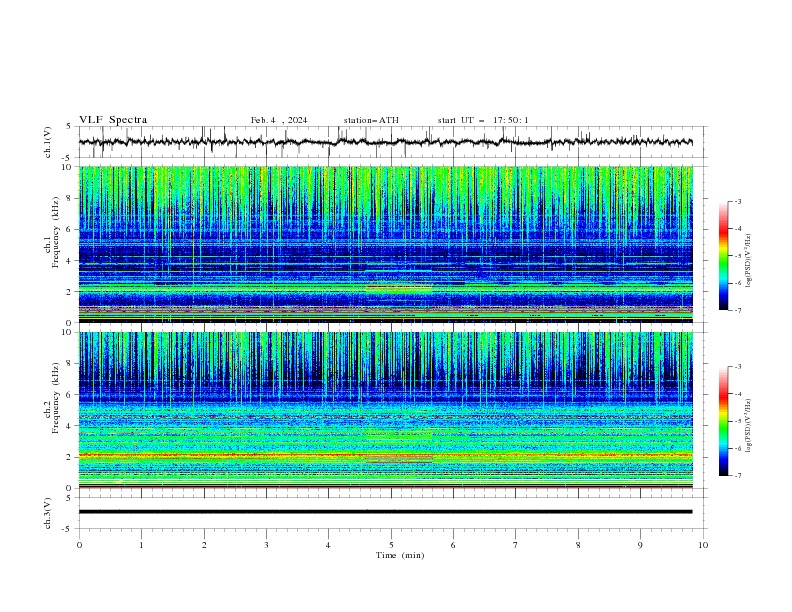This screenshot has width=792, height=612.
Task: Click the time-axis tick label '0'
Action: point(79,545)
